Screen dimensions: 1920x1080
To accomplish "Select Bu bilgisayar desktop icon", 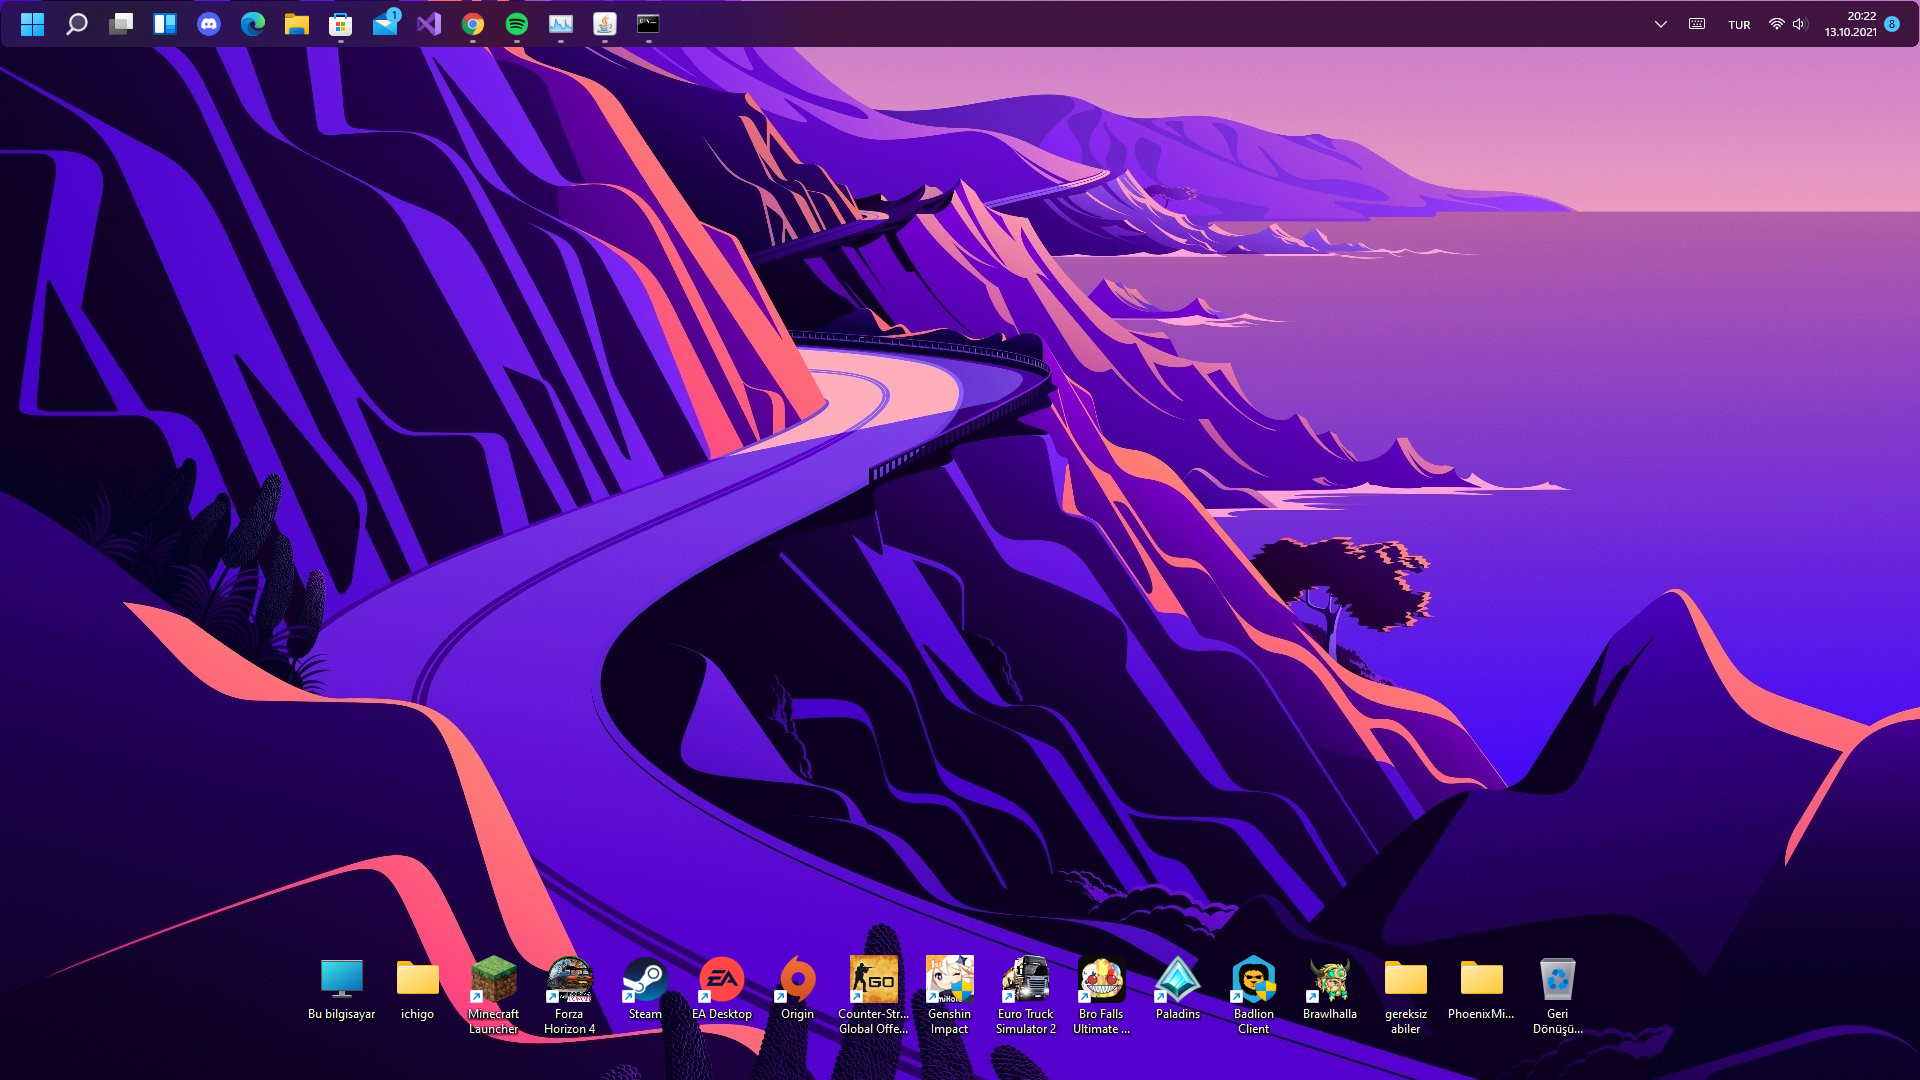I will (341, 989).
